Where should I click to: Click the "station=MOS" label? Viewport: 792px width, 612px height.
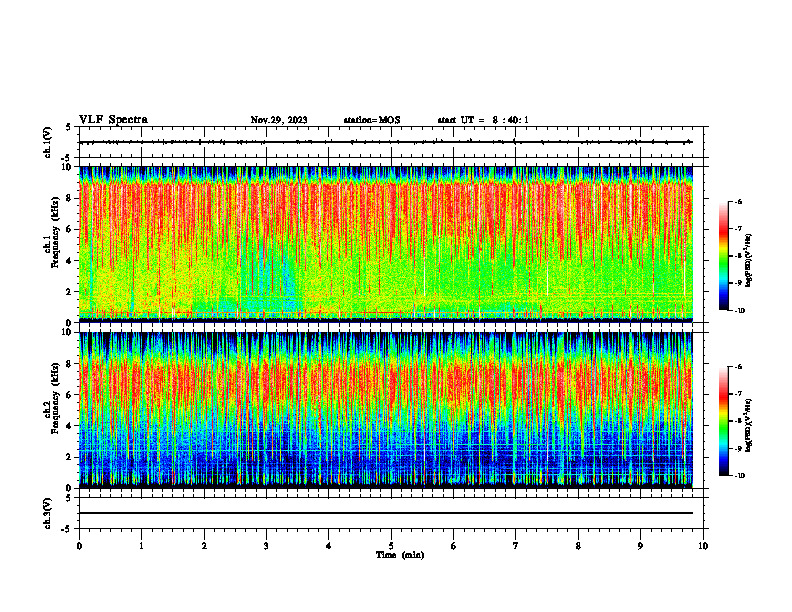coord(372,120)
